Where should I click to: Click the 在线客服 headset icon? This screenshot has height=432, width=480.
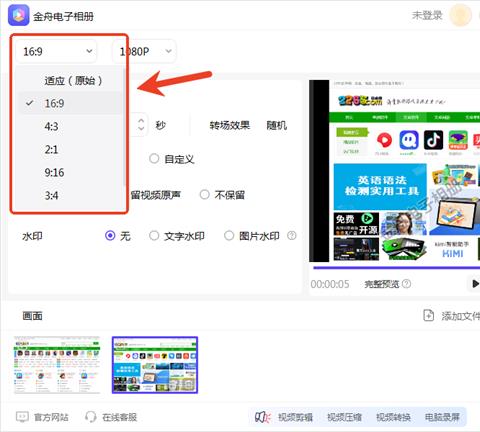[x=90, y=417]
